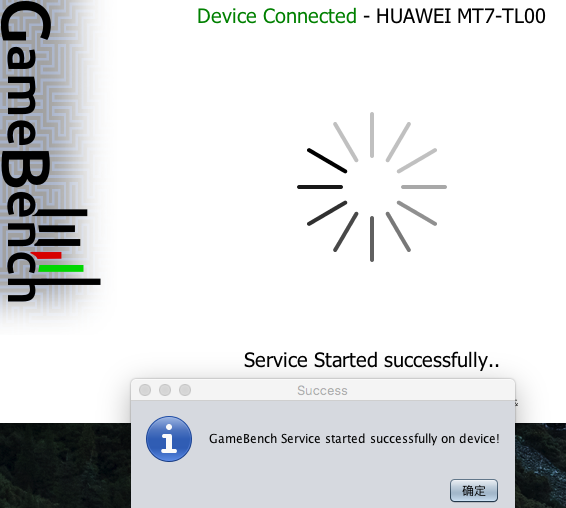
Task: Click the long black baseline under logo bars
Action: tap(69, 282)
